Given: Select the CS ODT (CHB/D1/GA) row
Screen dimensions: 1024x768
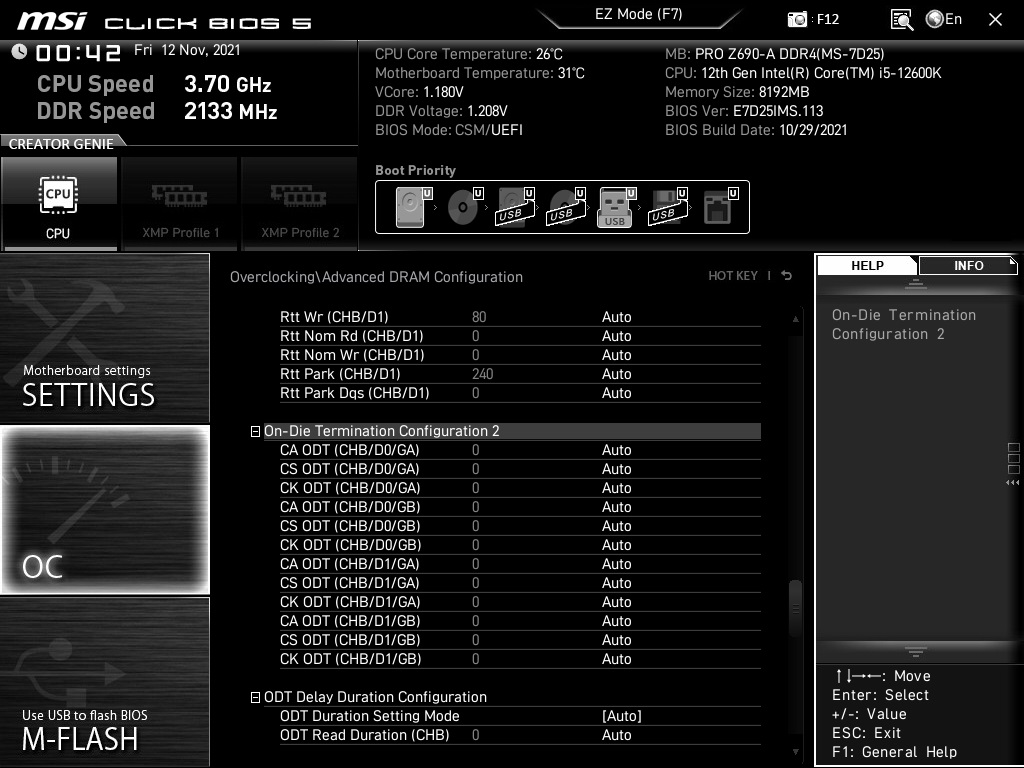Looking at the screenshot, I should coord(520,583).
